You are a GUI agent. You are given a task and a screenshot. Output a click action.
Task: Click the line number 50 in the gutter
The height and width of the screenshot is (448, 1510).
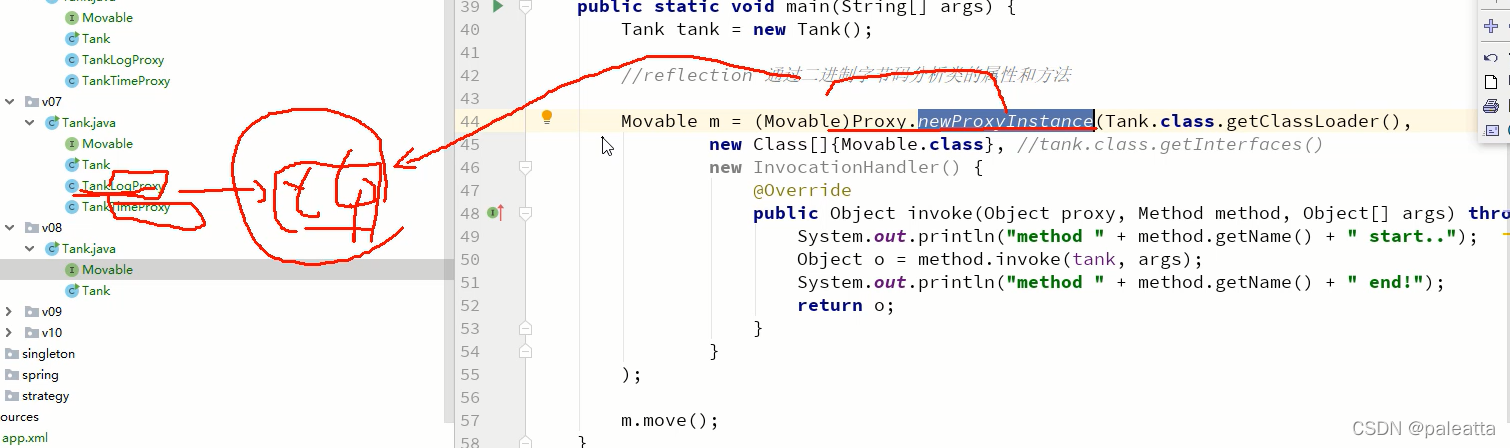tap(469, 259)
